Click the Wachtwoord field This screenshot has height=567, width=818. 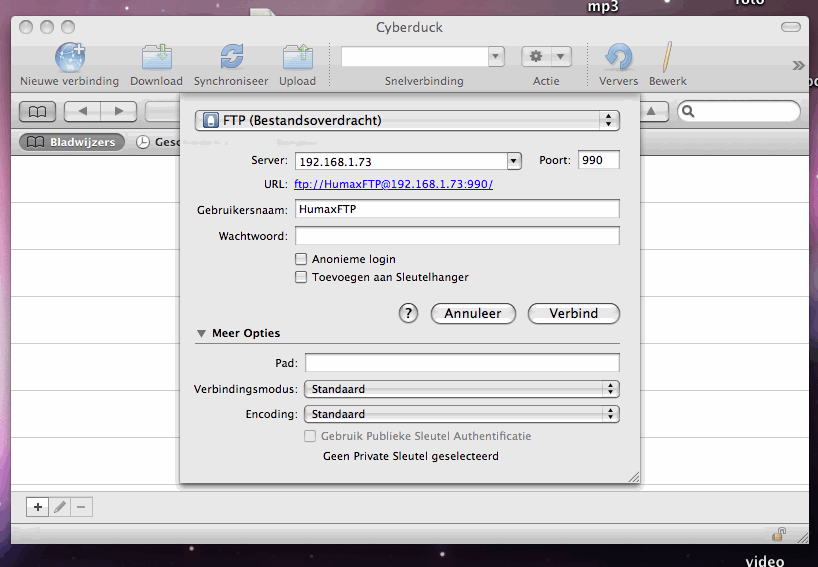[458, 236]
